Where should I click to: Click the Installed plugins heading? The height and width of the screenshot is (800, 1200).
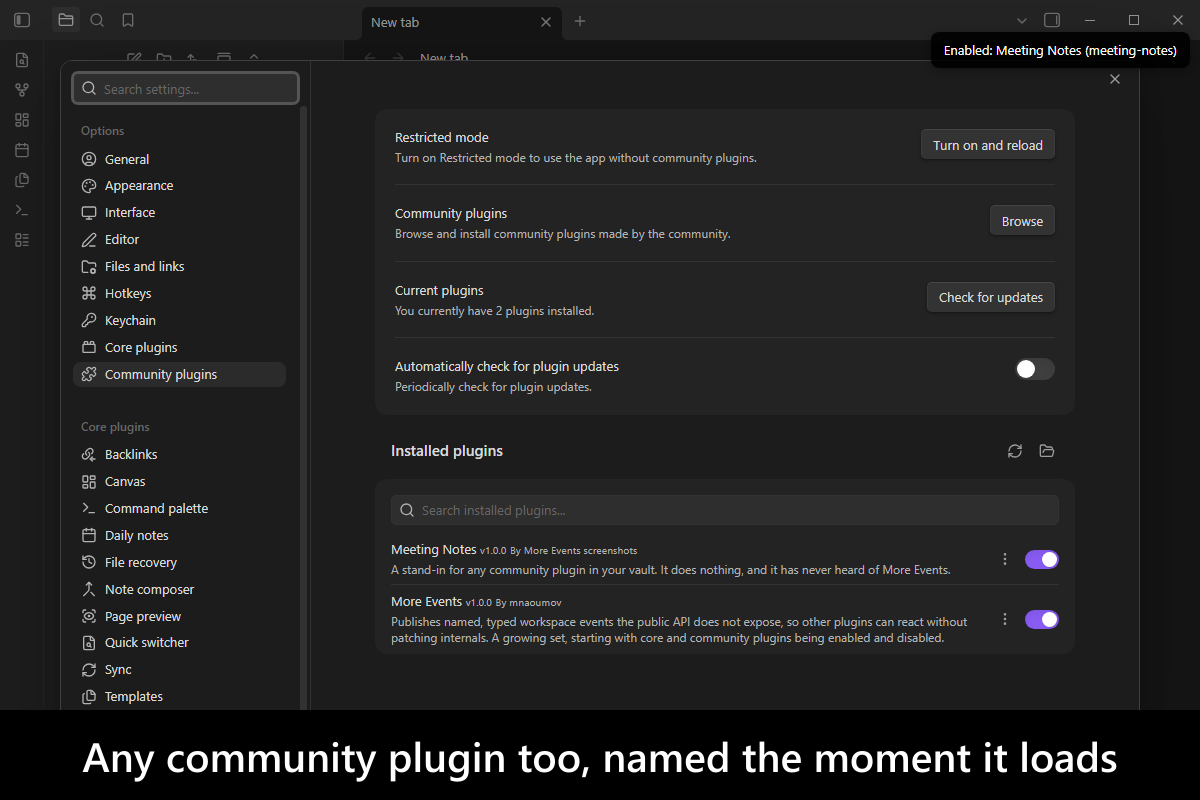pos(447,451)
